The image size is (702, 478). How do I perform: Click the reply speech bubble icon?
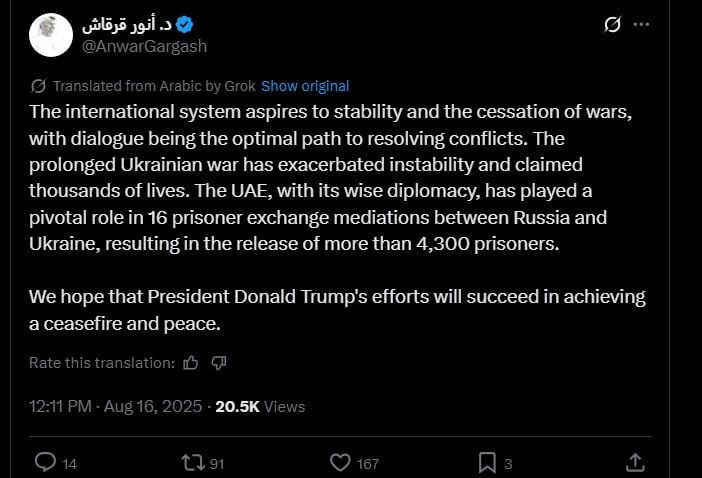(x=45, y=462)
